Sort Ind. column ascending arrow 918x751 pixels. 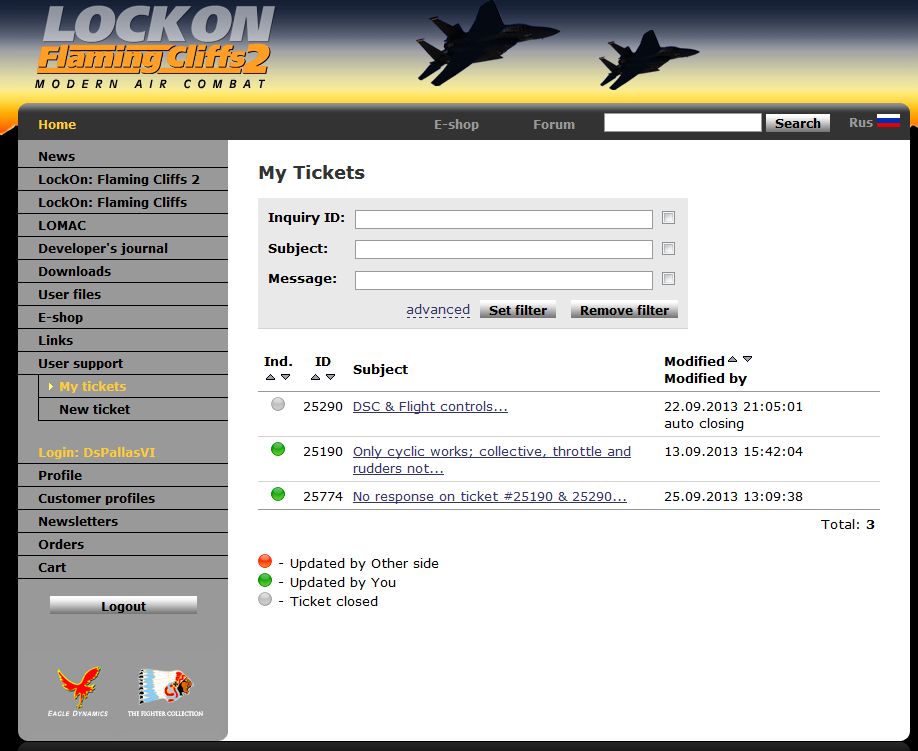click(270, 377)
